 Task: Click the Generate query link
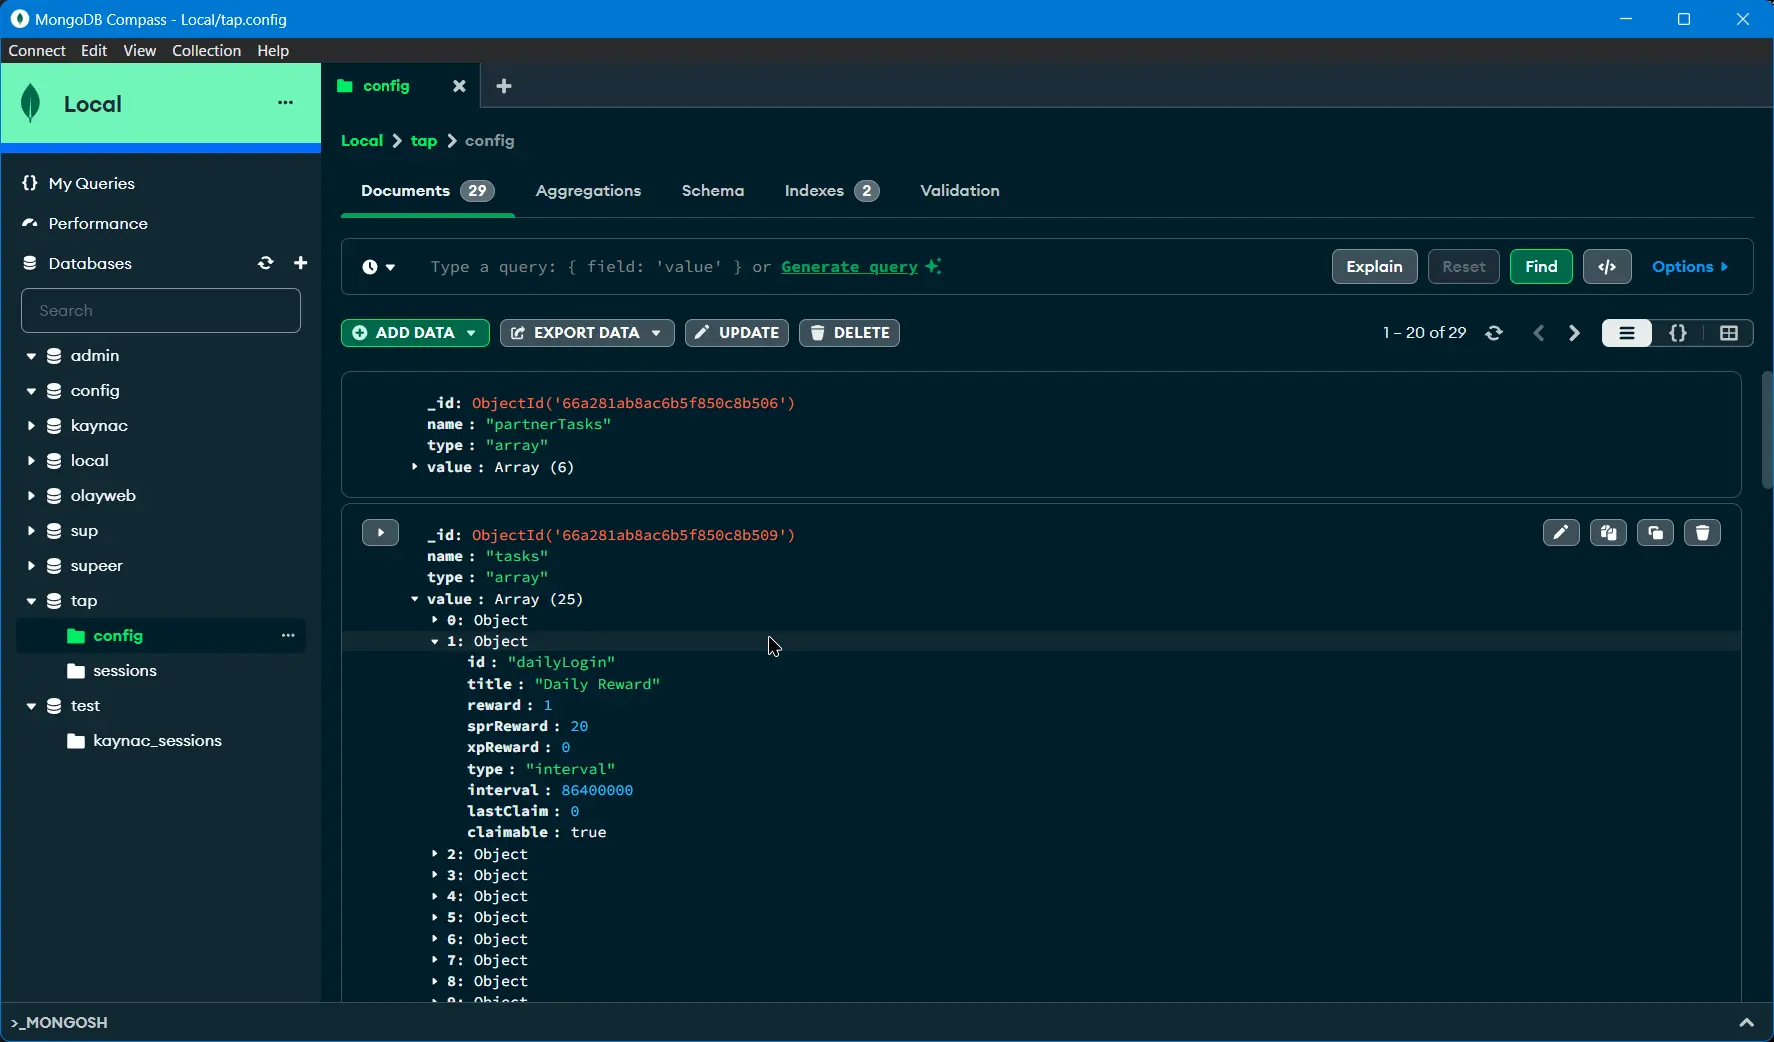point(849,267)
